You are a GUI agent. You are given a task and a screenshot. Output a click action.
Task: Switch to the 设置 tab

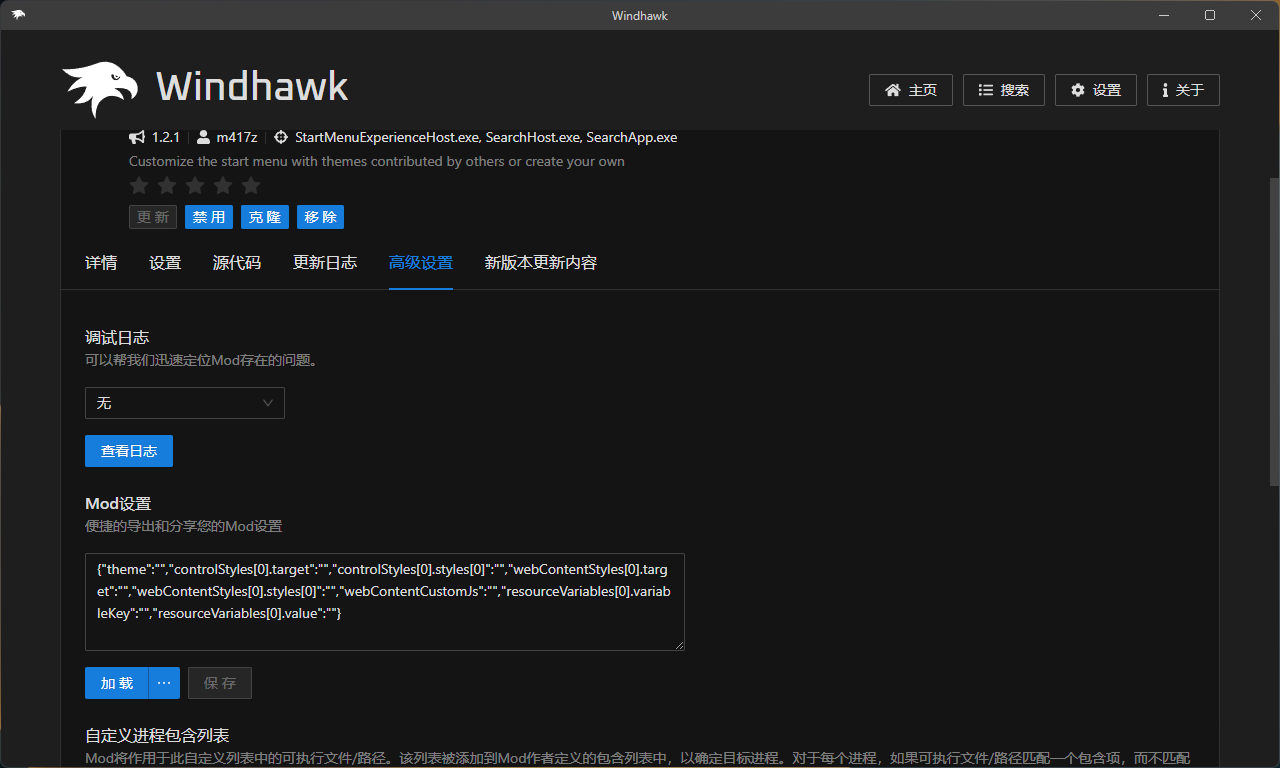(165, 263)
